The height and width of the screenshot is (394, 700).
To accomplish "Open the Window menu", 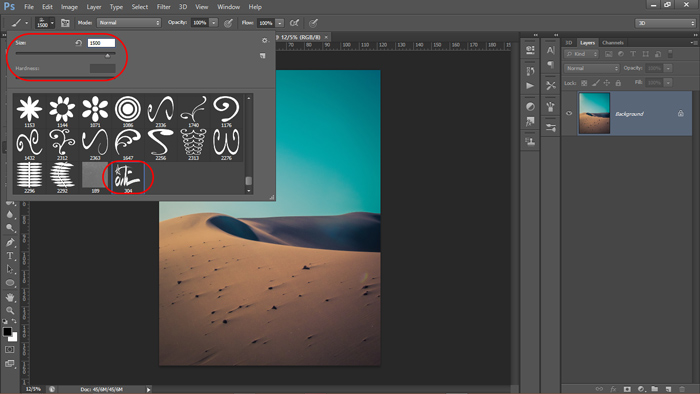I will [x=229, y=7].
